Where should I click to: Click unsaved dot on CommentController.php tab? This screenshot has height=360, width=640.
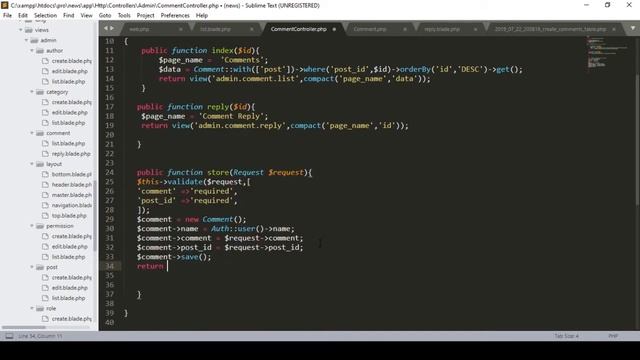tap(334, 29)
